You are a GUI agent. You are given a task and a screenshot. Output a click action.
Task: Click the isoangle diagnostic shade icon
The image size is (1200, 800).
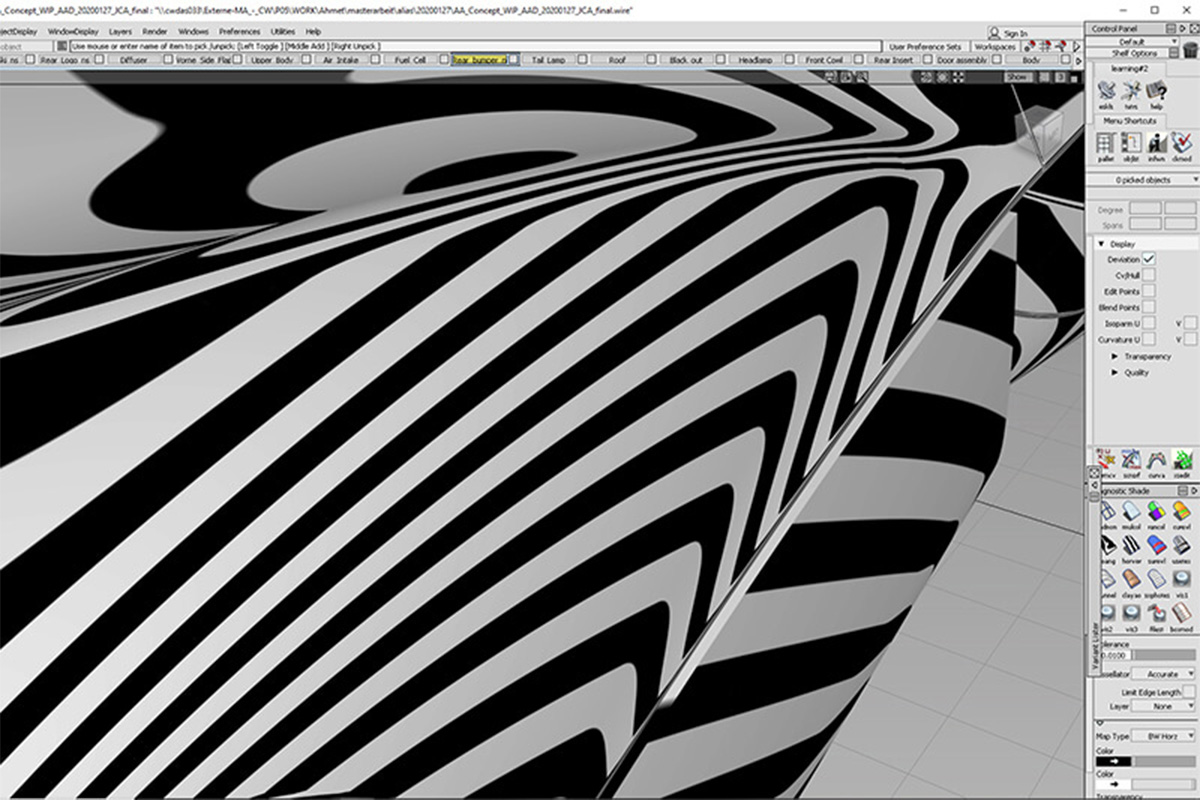point(1107,544)
